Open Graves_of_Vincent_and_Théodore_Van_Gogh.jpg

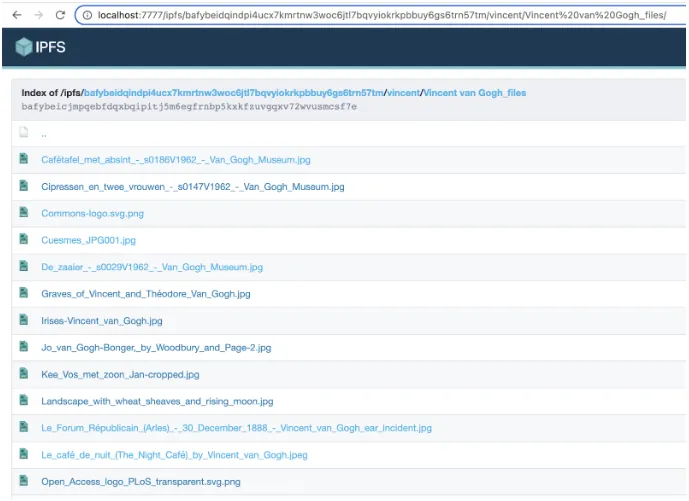[145, 294]
